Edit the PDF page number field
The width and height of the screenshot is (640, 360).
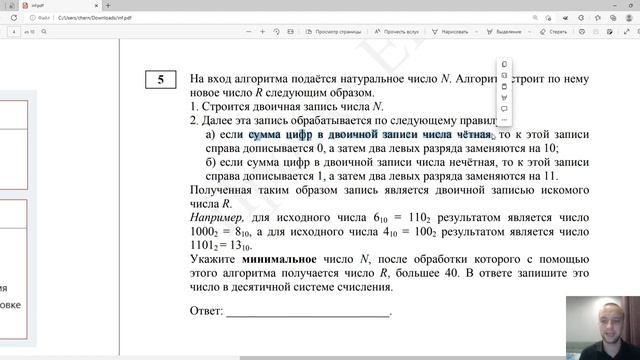tap(14, 31)
